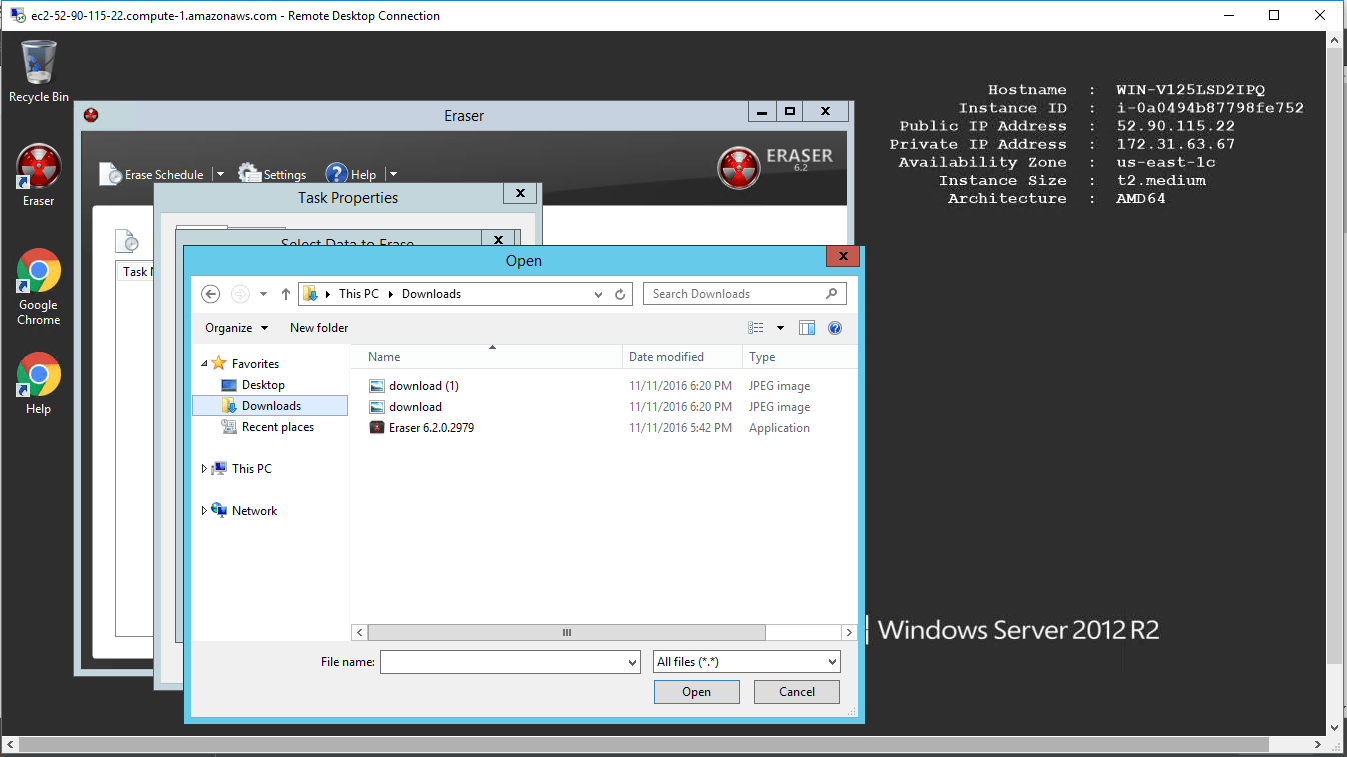
Task: Click the Up one level arrow
Action: click(286, 294)
